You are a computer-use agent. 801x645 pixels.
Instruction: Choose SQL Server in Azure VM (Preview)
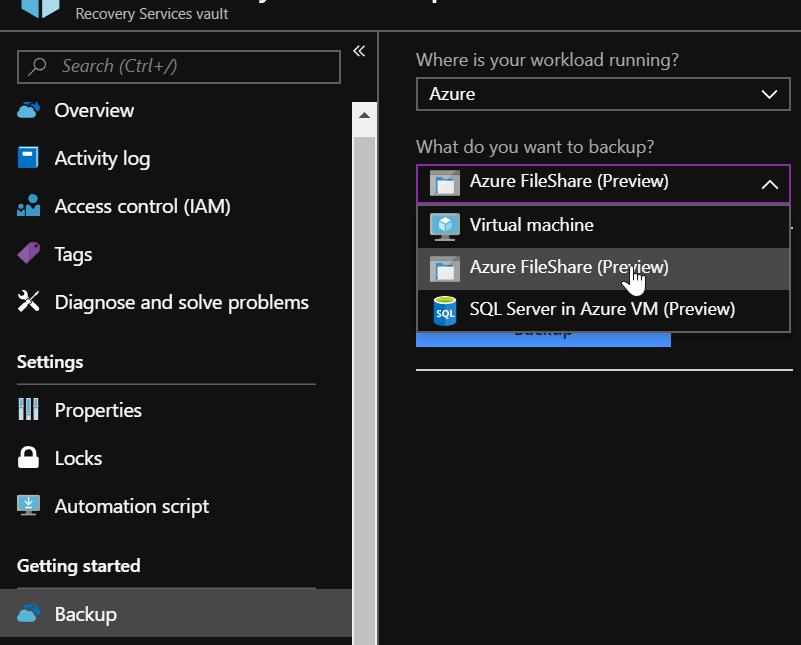pyautogui.click(x=602, y=310)
